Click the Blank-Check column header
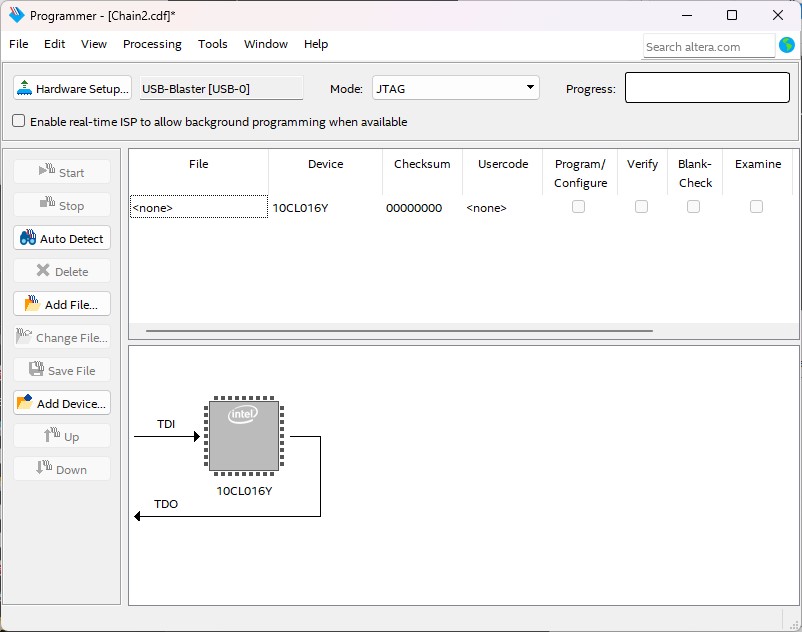The height and width of the screenshot is (632, 802). tap(695, 173)
